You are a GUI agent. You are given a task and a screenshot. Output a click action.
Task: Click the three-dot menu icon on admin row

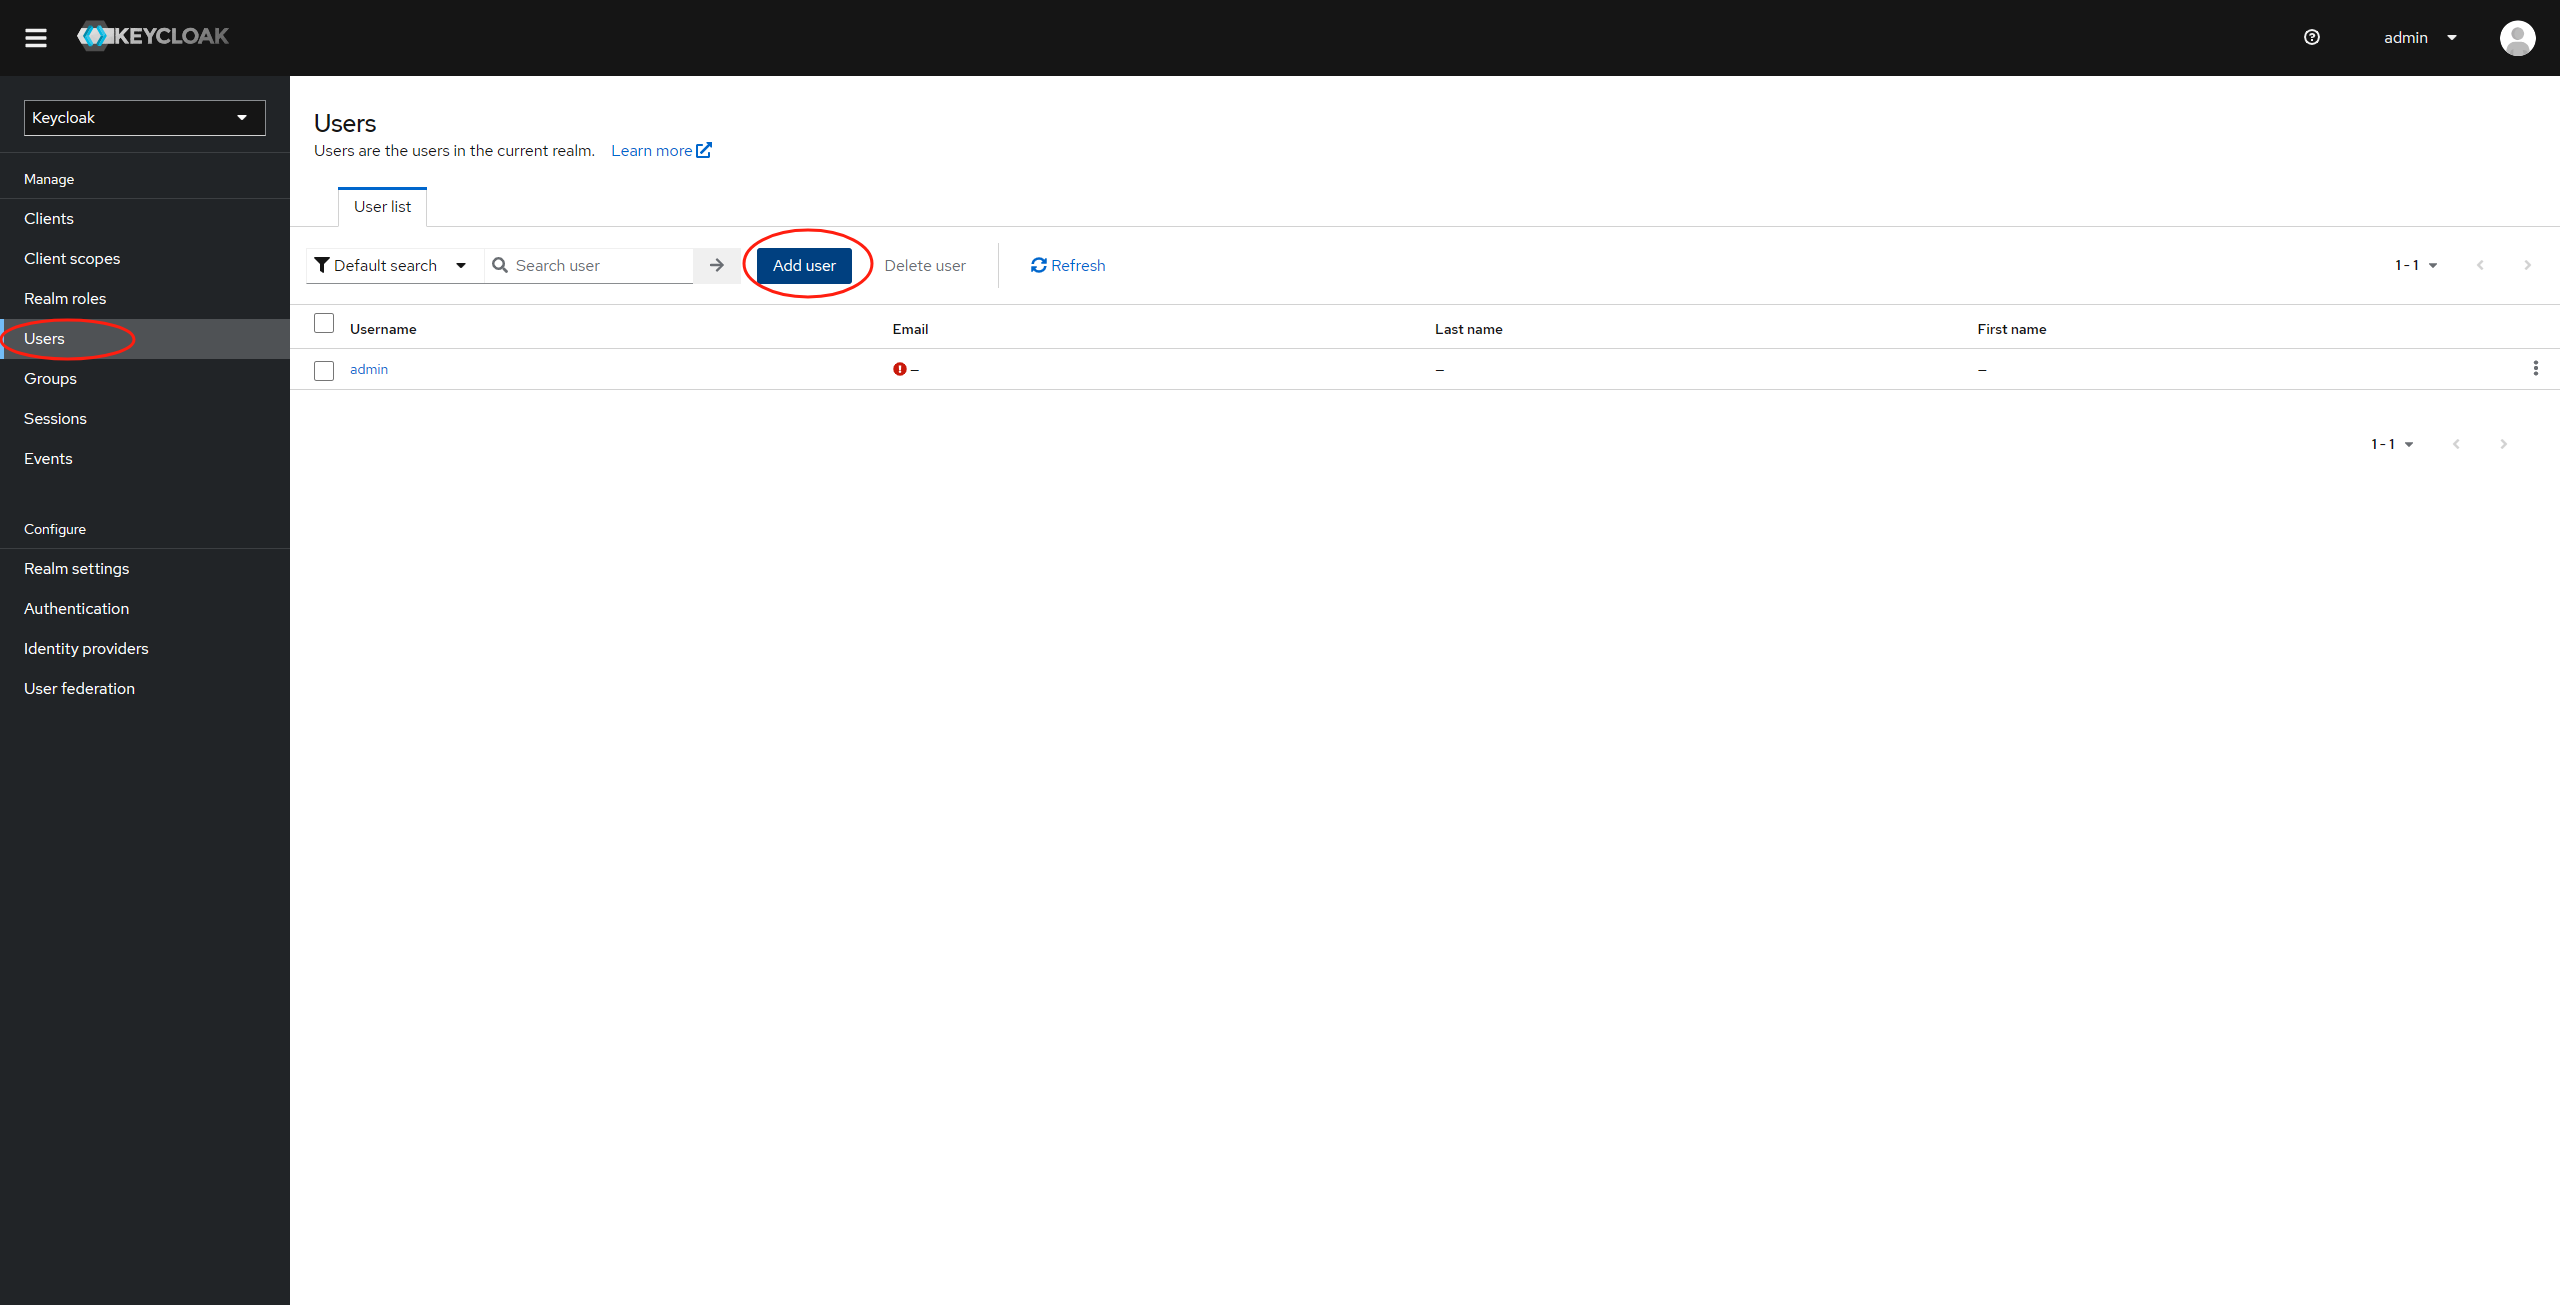coord(2535,368)
